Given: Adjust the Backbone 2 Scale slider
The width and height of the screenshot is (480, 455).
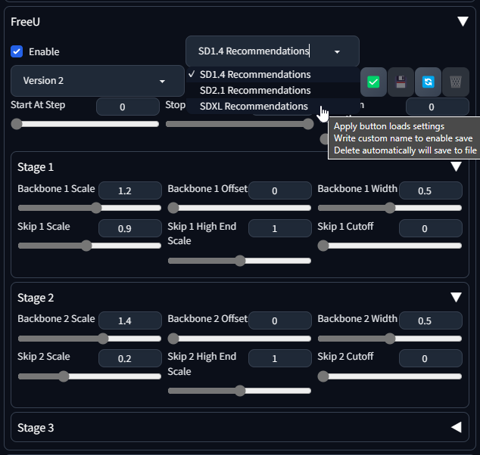Looking at the screenshot, I should (89, 339).
